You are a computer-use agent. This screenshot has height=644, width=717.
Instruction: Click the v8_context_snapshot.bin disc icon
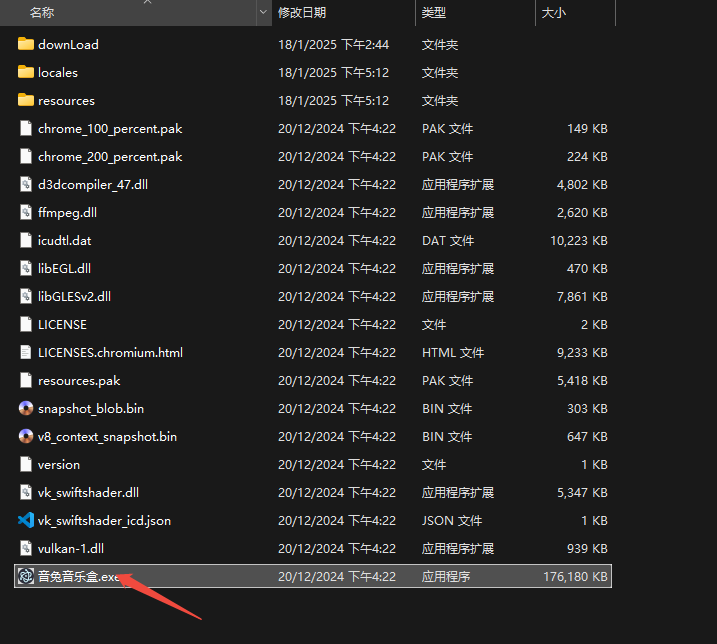26,436
